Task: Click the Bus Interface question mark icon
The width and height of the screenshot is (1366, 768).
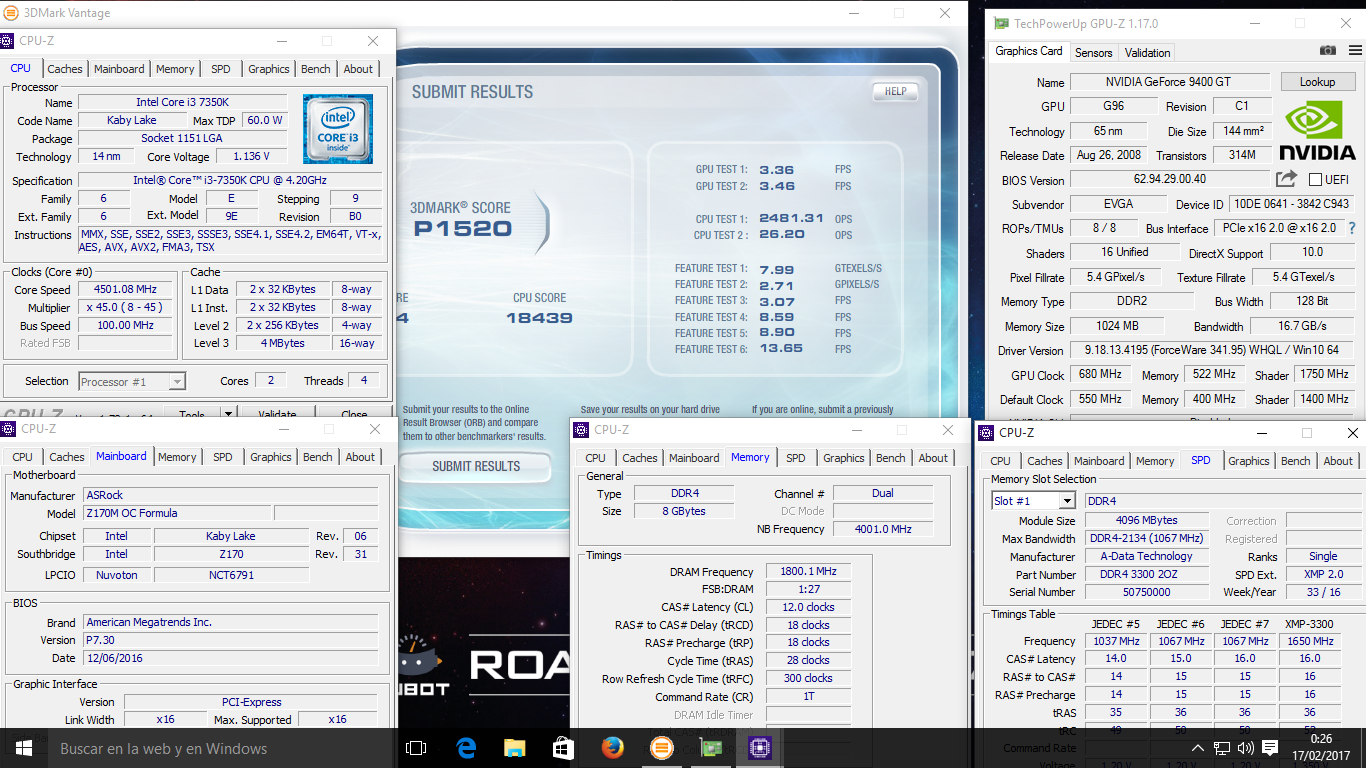Action: (1352, 228)
